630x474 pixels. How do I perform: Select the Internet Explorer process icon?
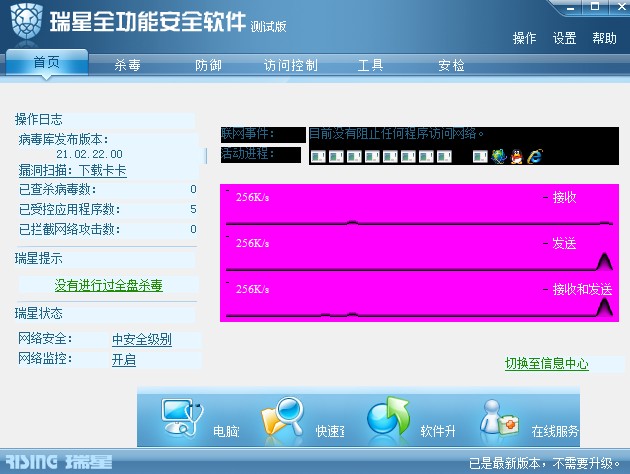click(x=535, y=156)
